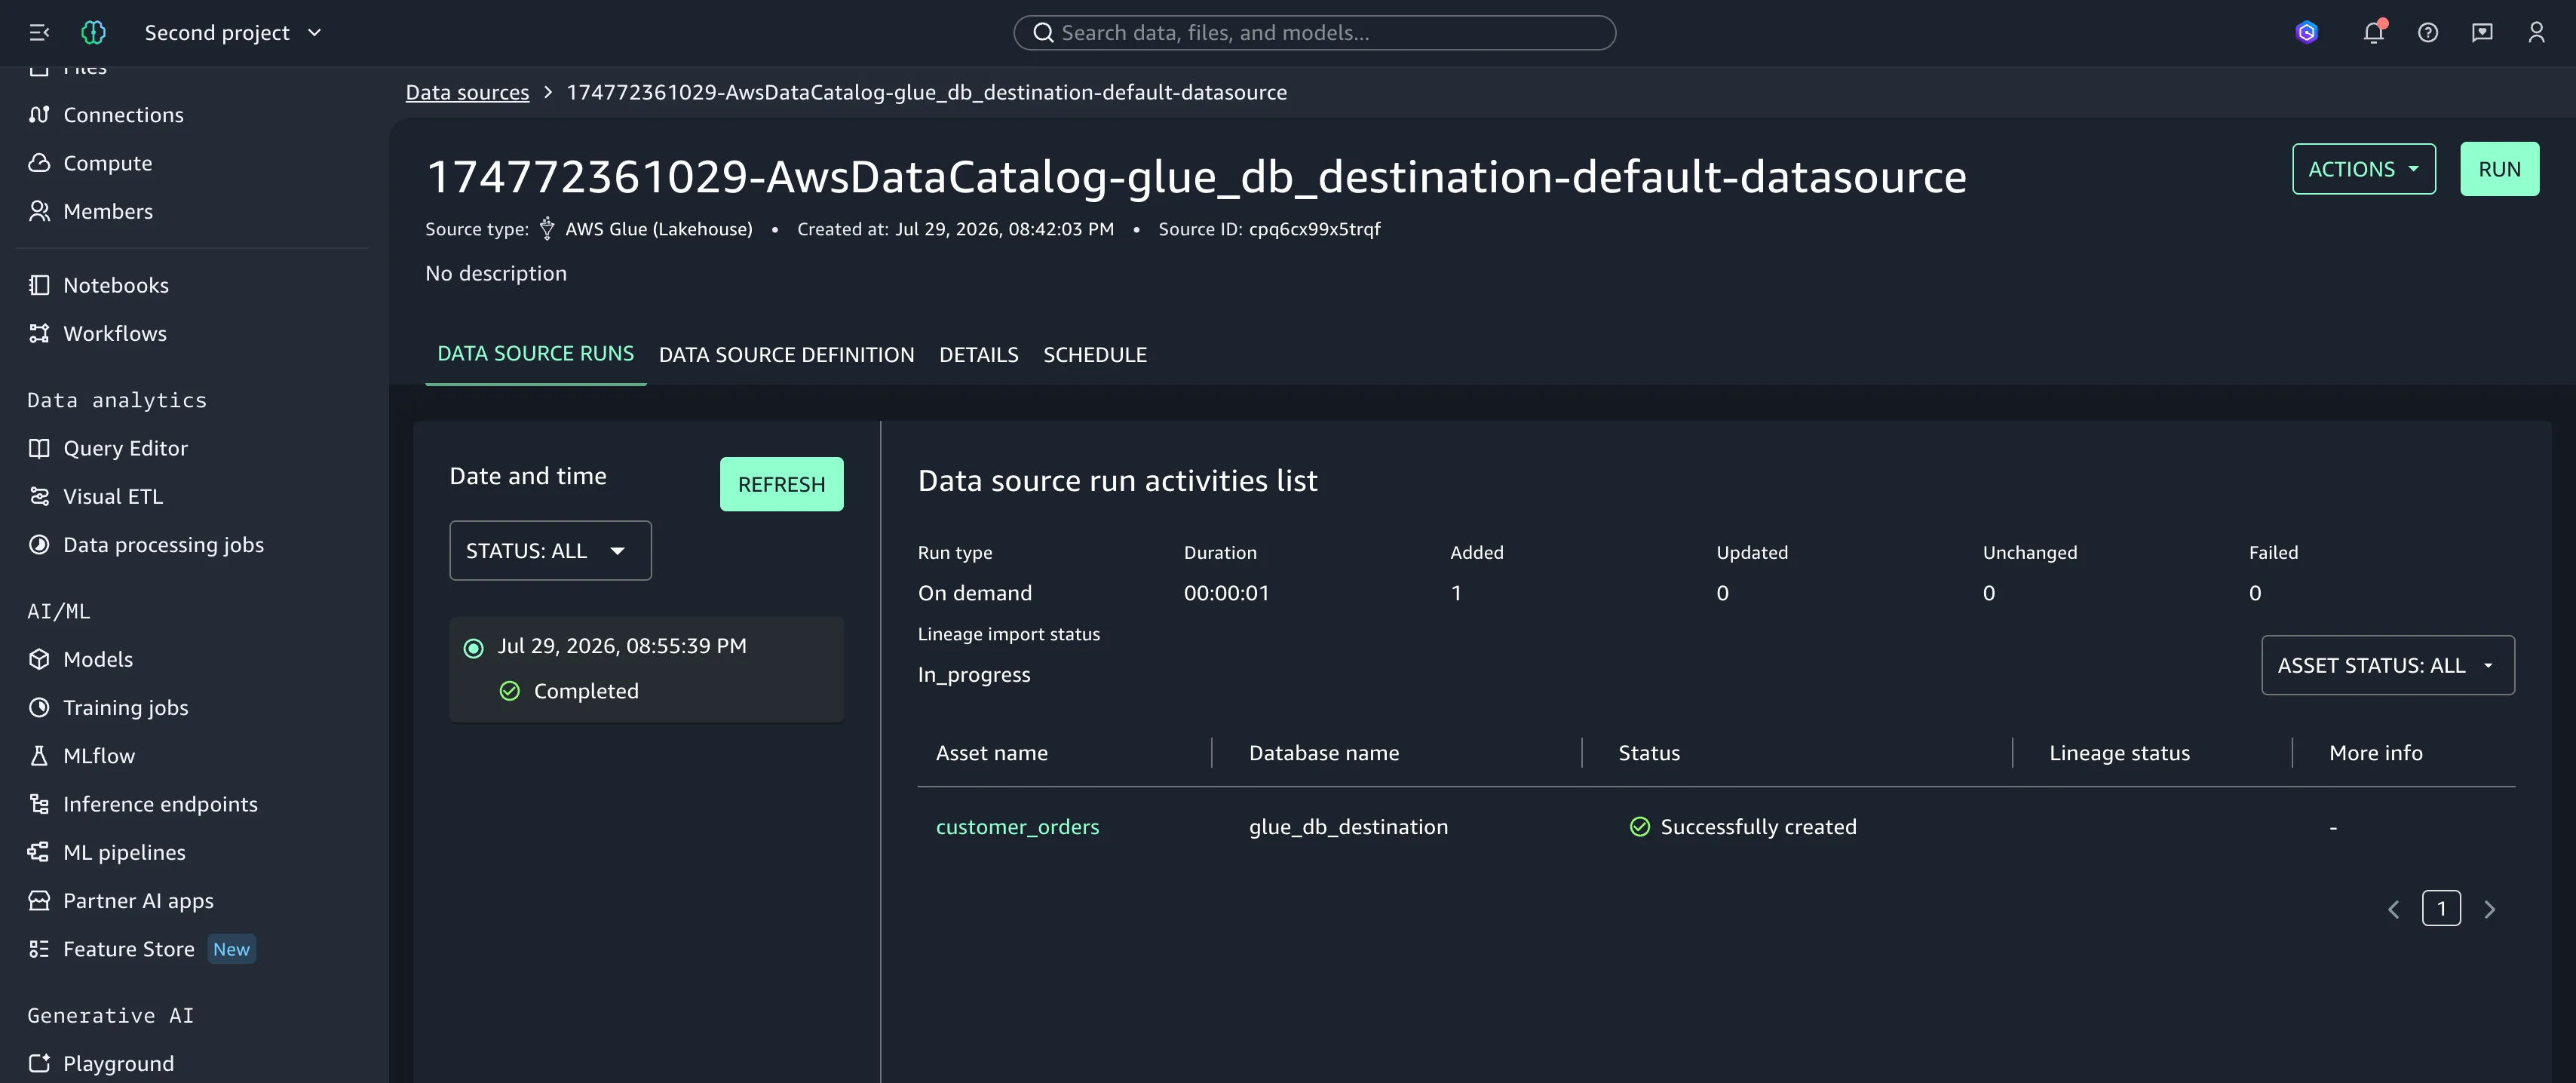Switch to DATA SOURCE RUNS tab
Image resolution: width=2576 pixels, height=1083 pixels.
(x=535, y=354)
